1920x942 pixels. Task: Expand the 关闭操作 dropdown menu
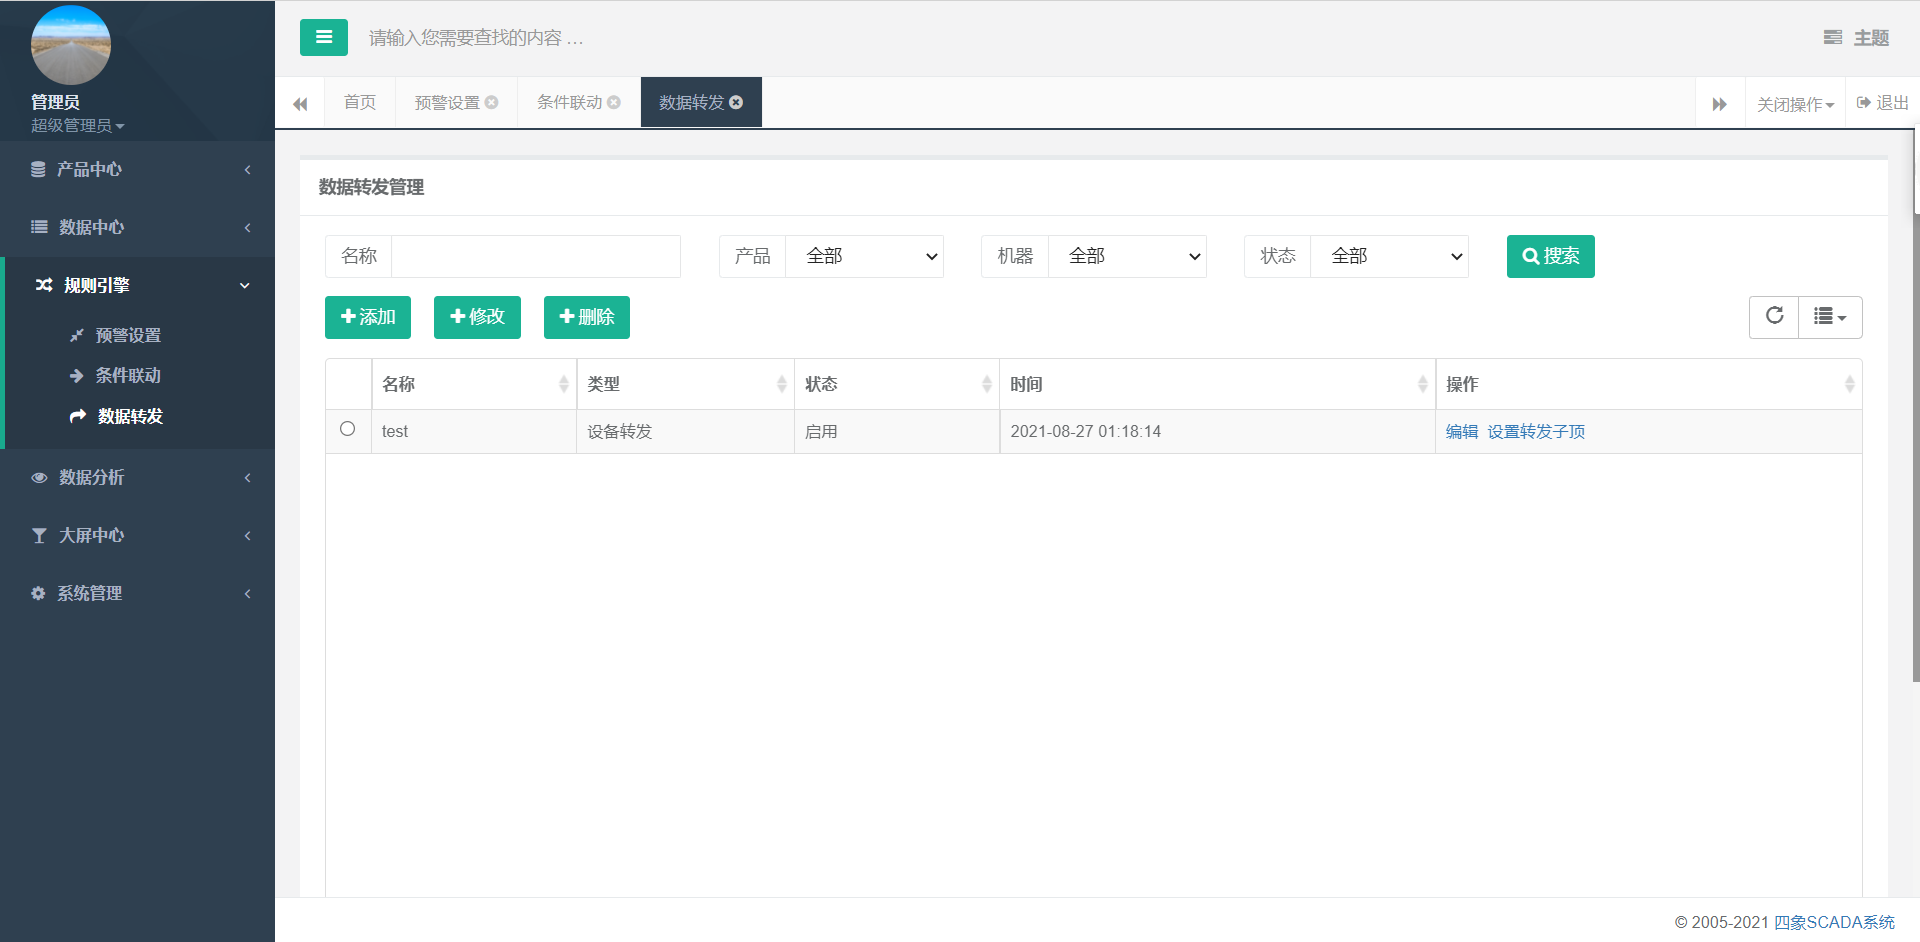(1795, 104)
